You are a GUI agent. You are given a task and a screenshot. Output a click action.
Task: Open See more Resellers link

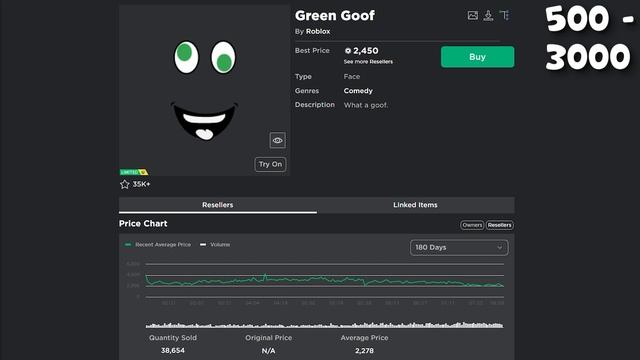368,62
